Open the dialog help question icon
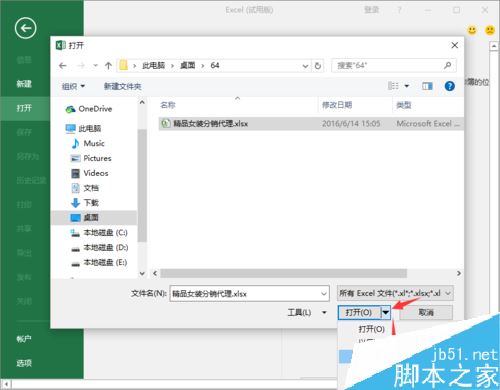 click(x=450, y=86)
